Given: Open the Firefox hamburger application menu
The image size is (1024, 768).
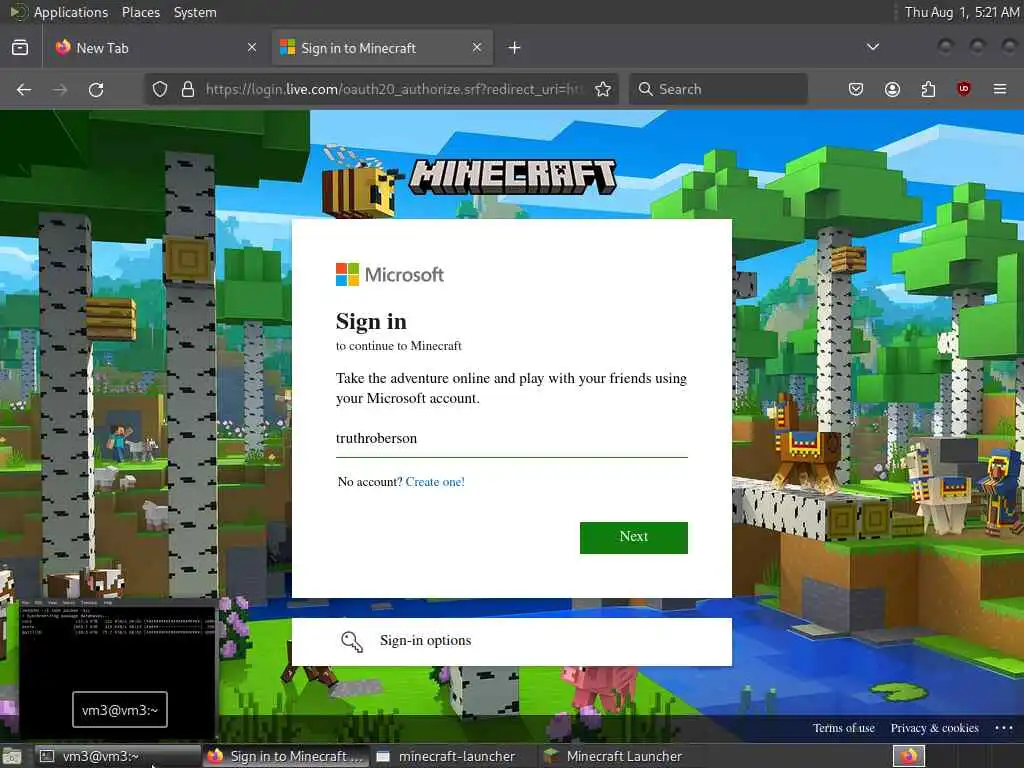Looking at the screenshot, I should point(1000,89).
